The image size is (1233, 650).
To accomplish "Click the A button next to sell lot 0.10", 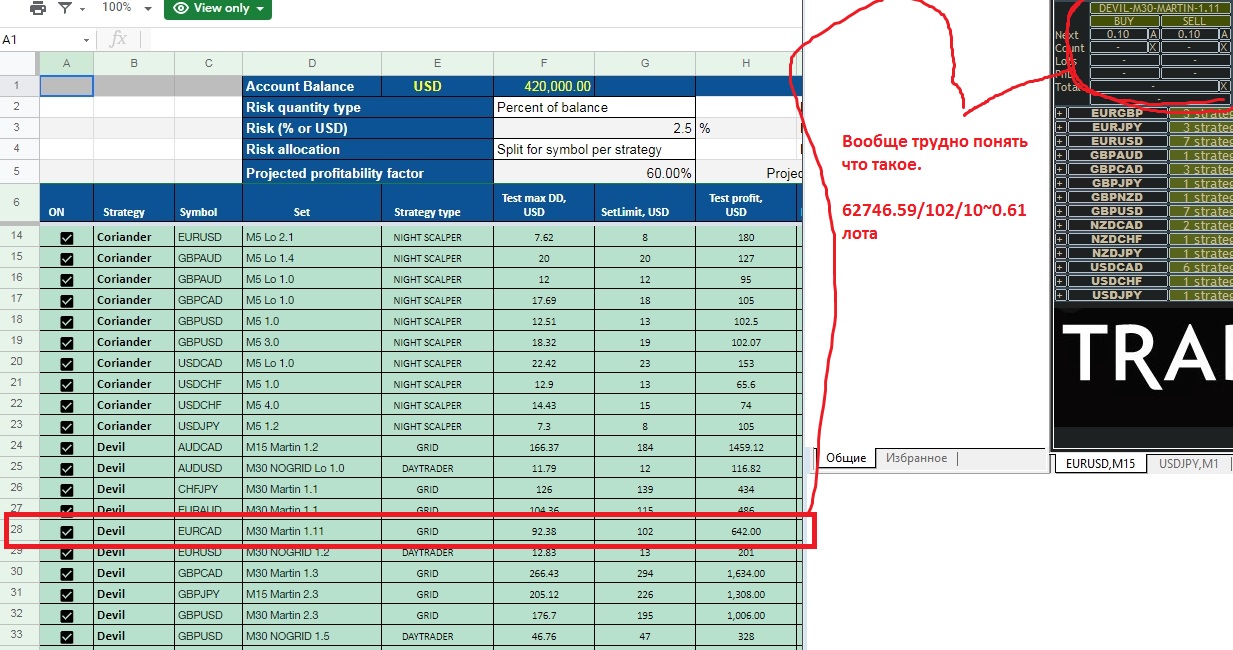I will click(1225, 34).
